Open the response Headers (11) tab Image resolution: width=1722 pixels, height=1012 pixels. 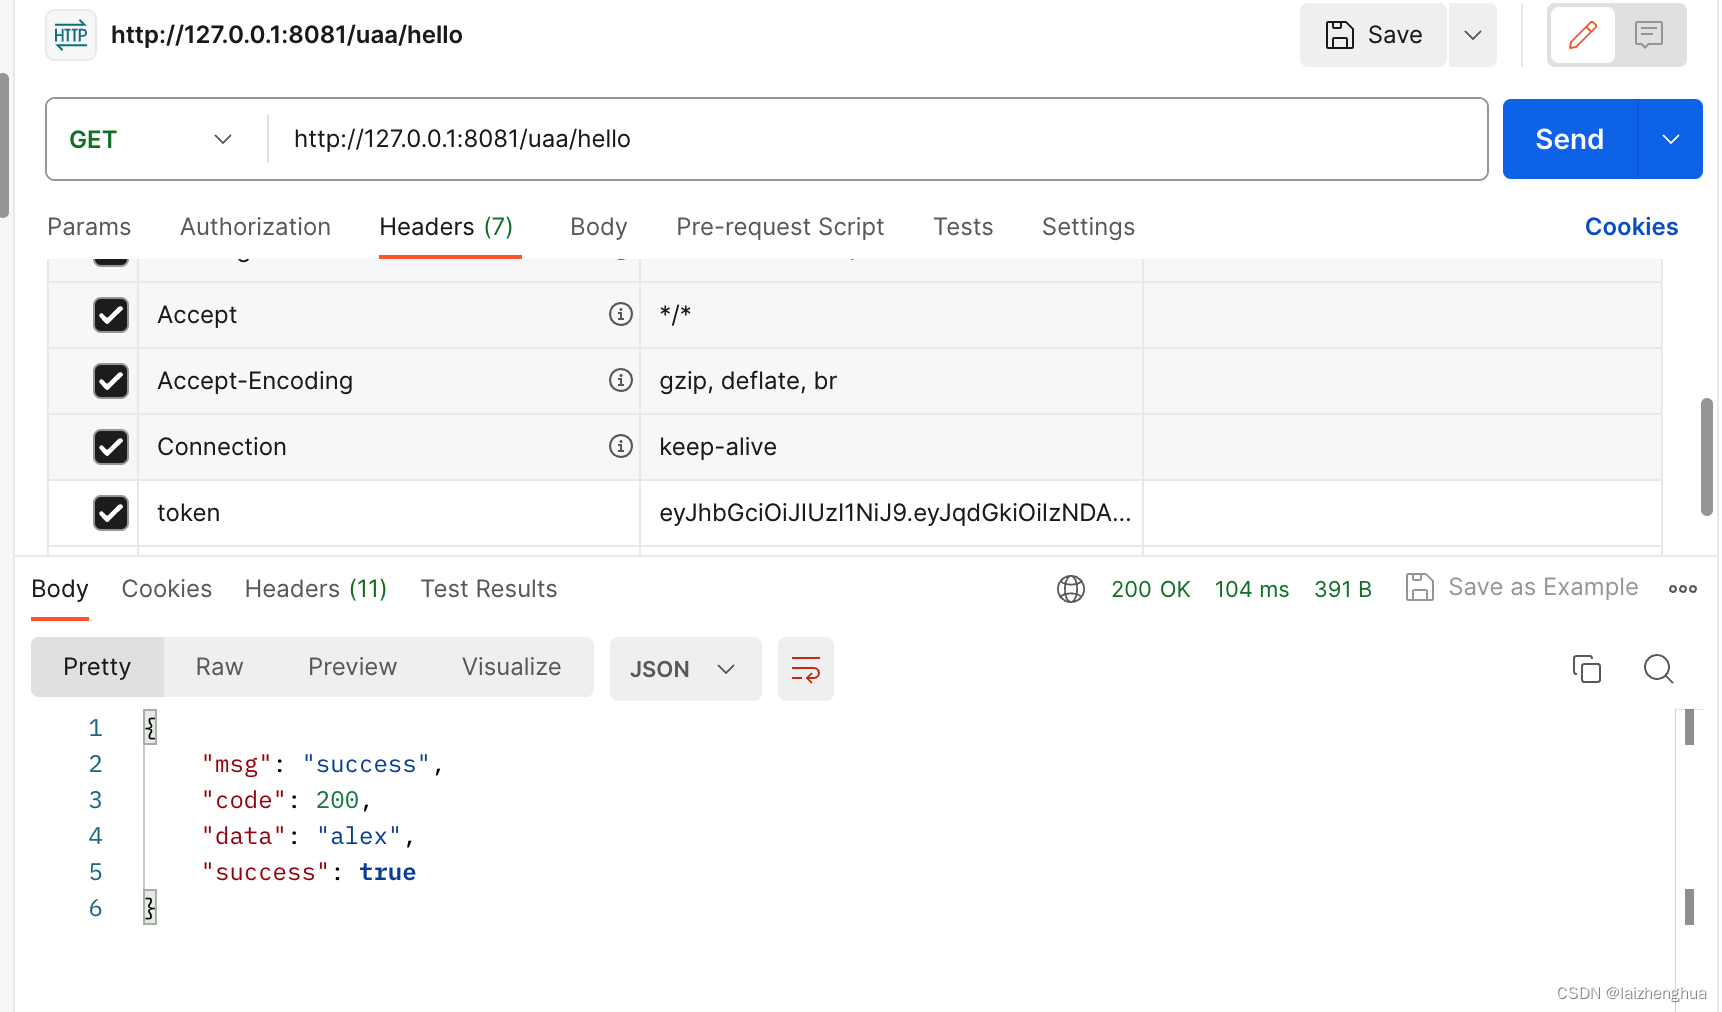316,589
